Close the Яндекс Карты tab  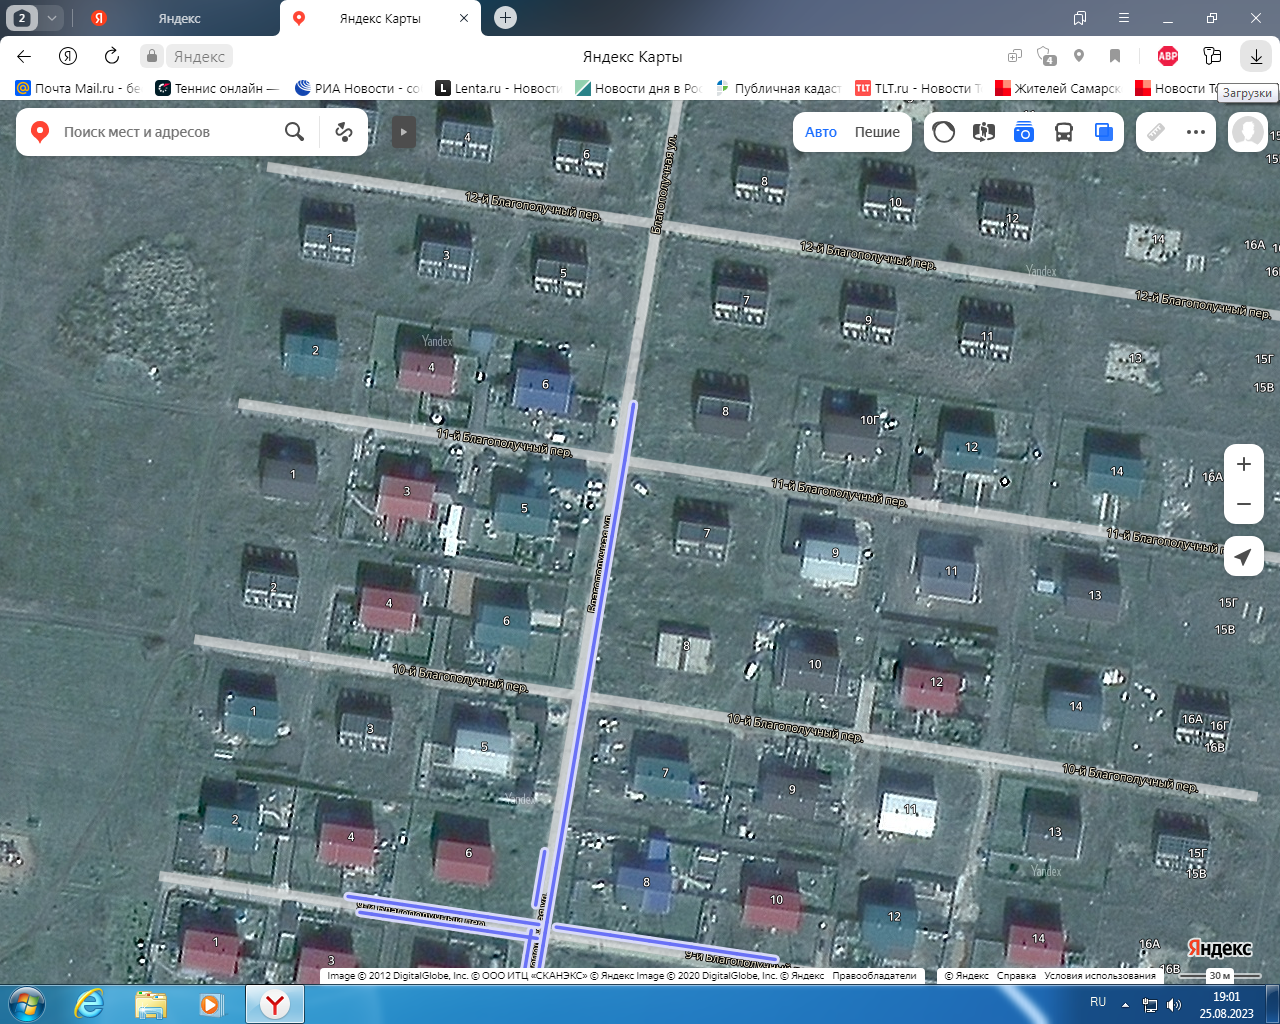[x=464, y=18]
